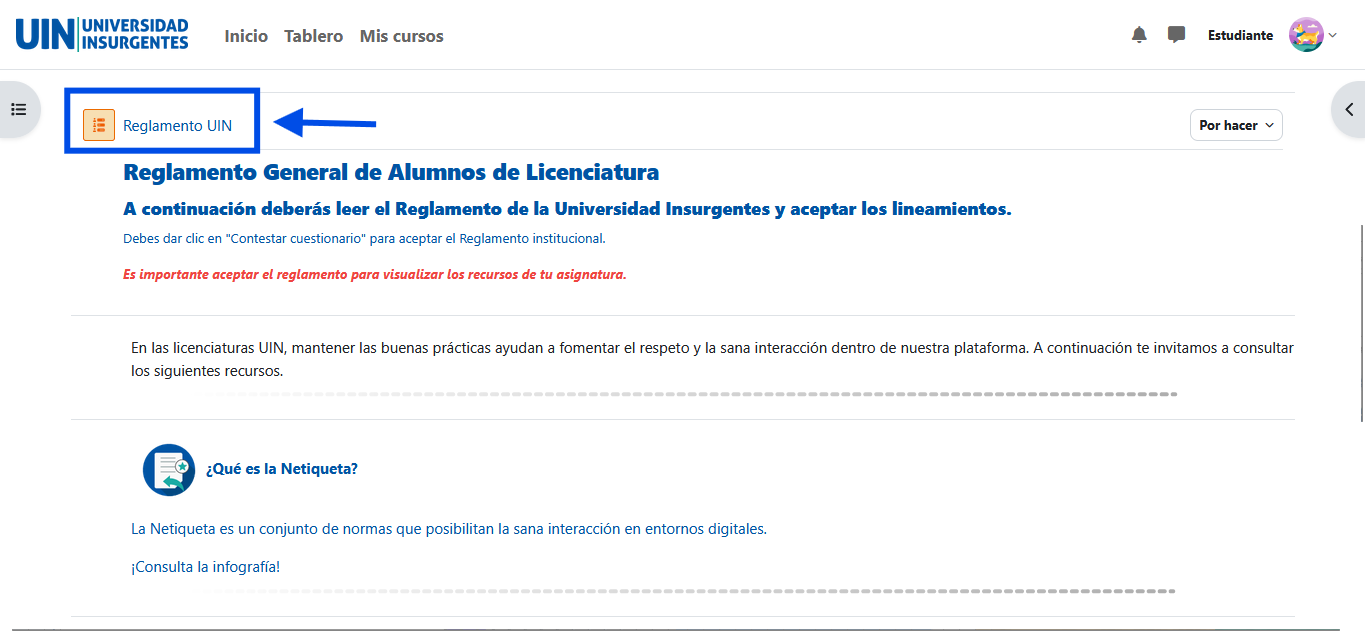Click the orange Reglamento UIN activity icon

99,125
